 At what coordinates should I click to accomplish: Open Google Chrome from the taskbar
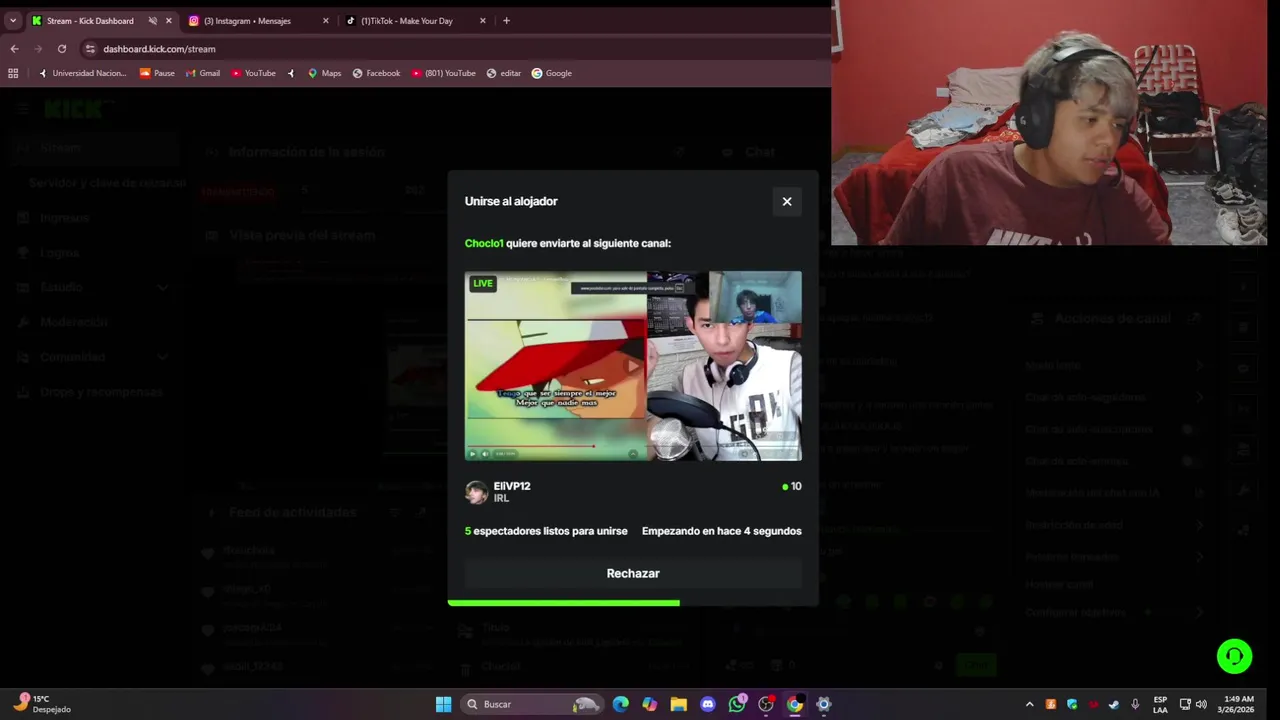click(x=795, y=704)
